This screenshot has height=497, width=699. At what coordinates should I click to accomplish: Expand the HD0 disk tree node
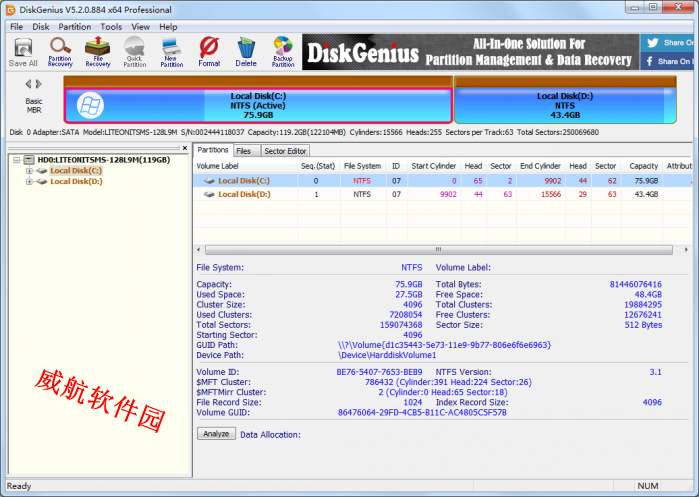(17, 160)
